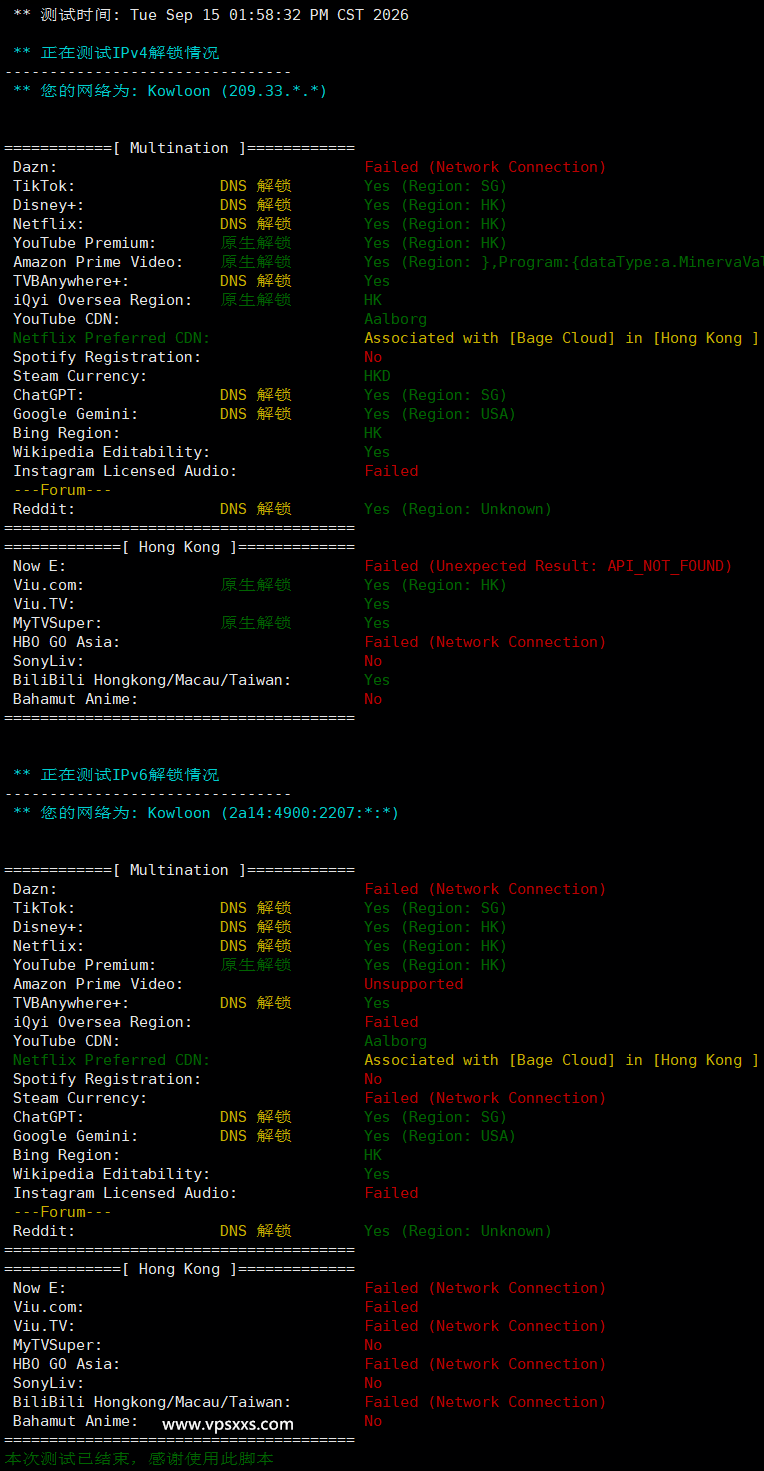
Task: Click Spotify Registration 'No' in IPv4 section
Action: 373,357
